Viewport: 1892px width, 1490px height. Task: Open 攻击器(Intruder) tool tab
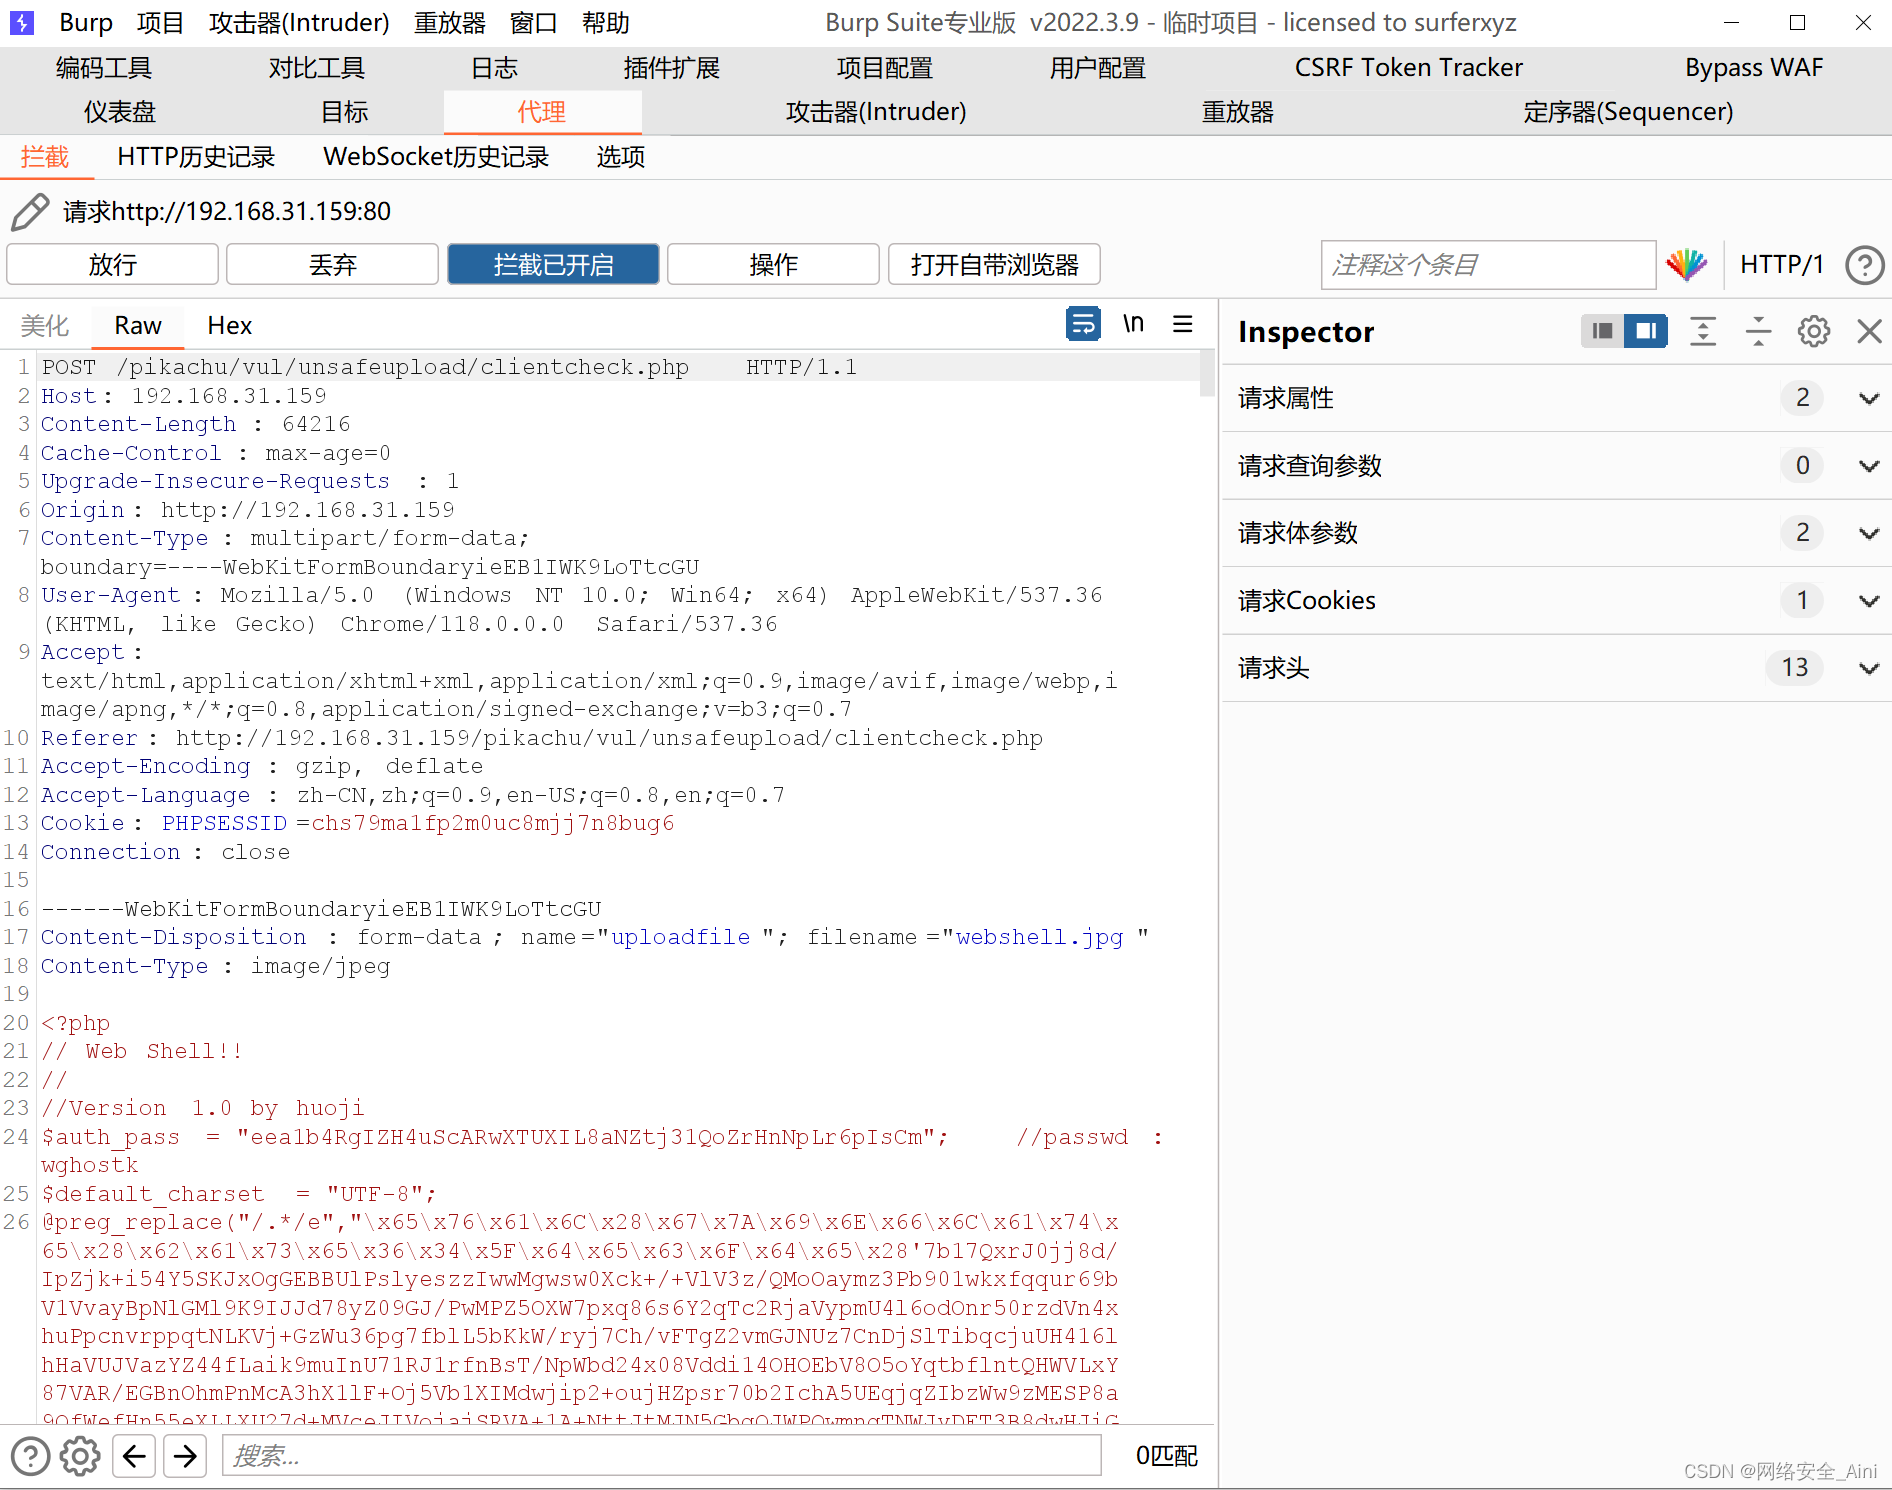tap(876, 112)
